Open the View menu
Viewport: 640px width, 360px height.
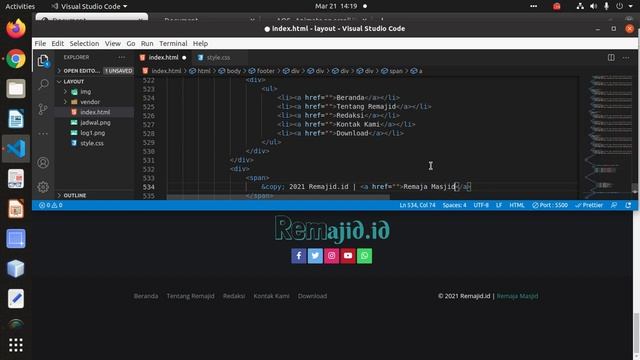click(112, 43)
